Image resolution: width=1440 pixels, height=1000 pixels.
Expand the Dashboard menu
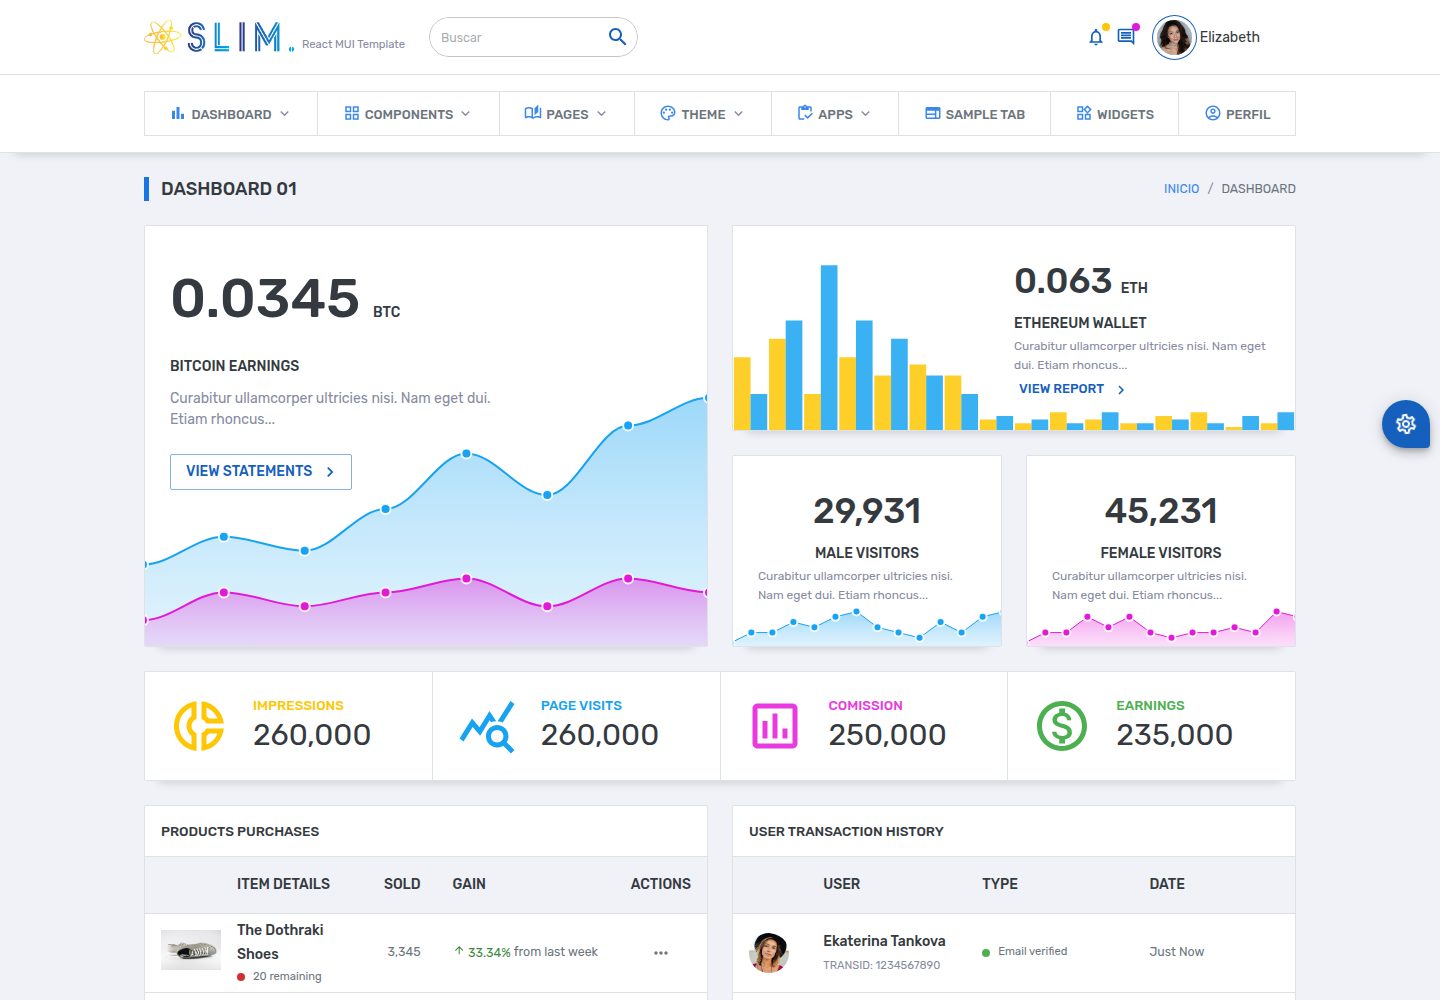[x=231, y=114]
